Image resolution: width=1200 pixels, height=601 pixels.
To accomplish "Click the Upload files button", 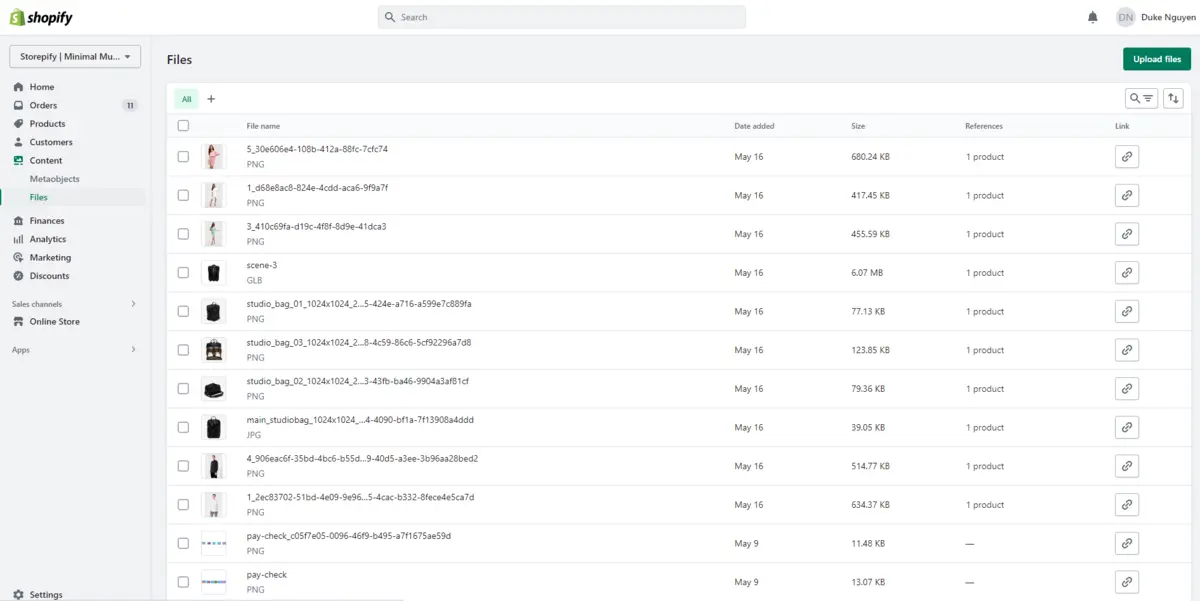I will (x=1156, y=59).
